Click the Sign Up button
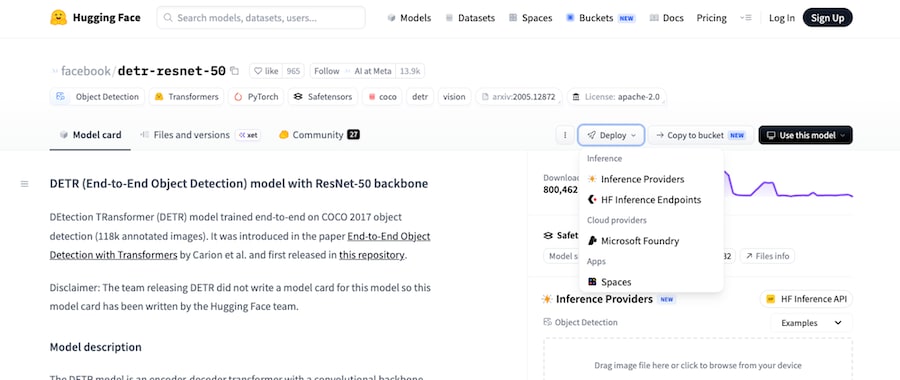Screen dimensions: 900x380 (x=828, y=18)
